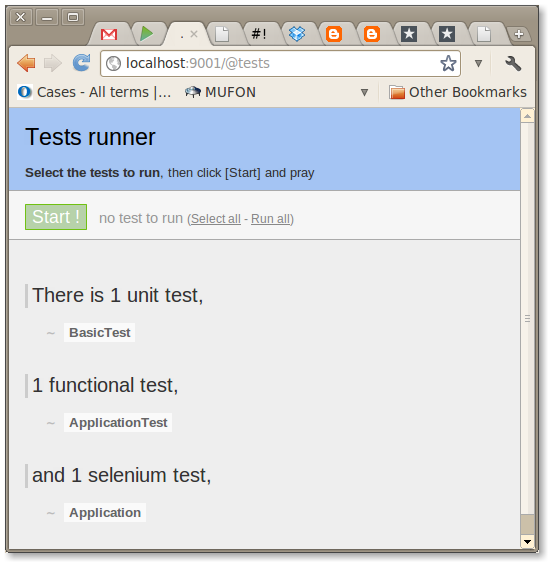Go back with the orange arrow
The image size is (548, 562).
coord(26,63)
